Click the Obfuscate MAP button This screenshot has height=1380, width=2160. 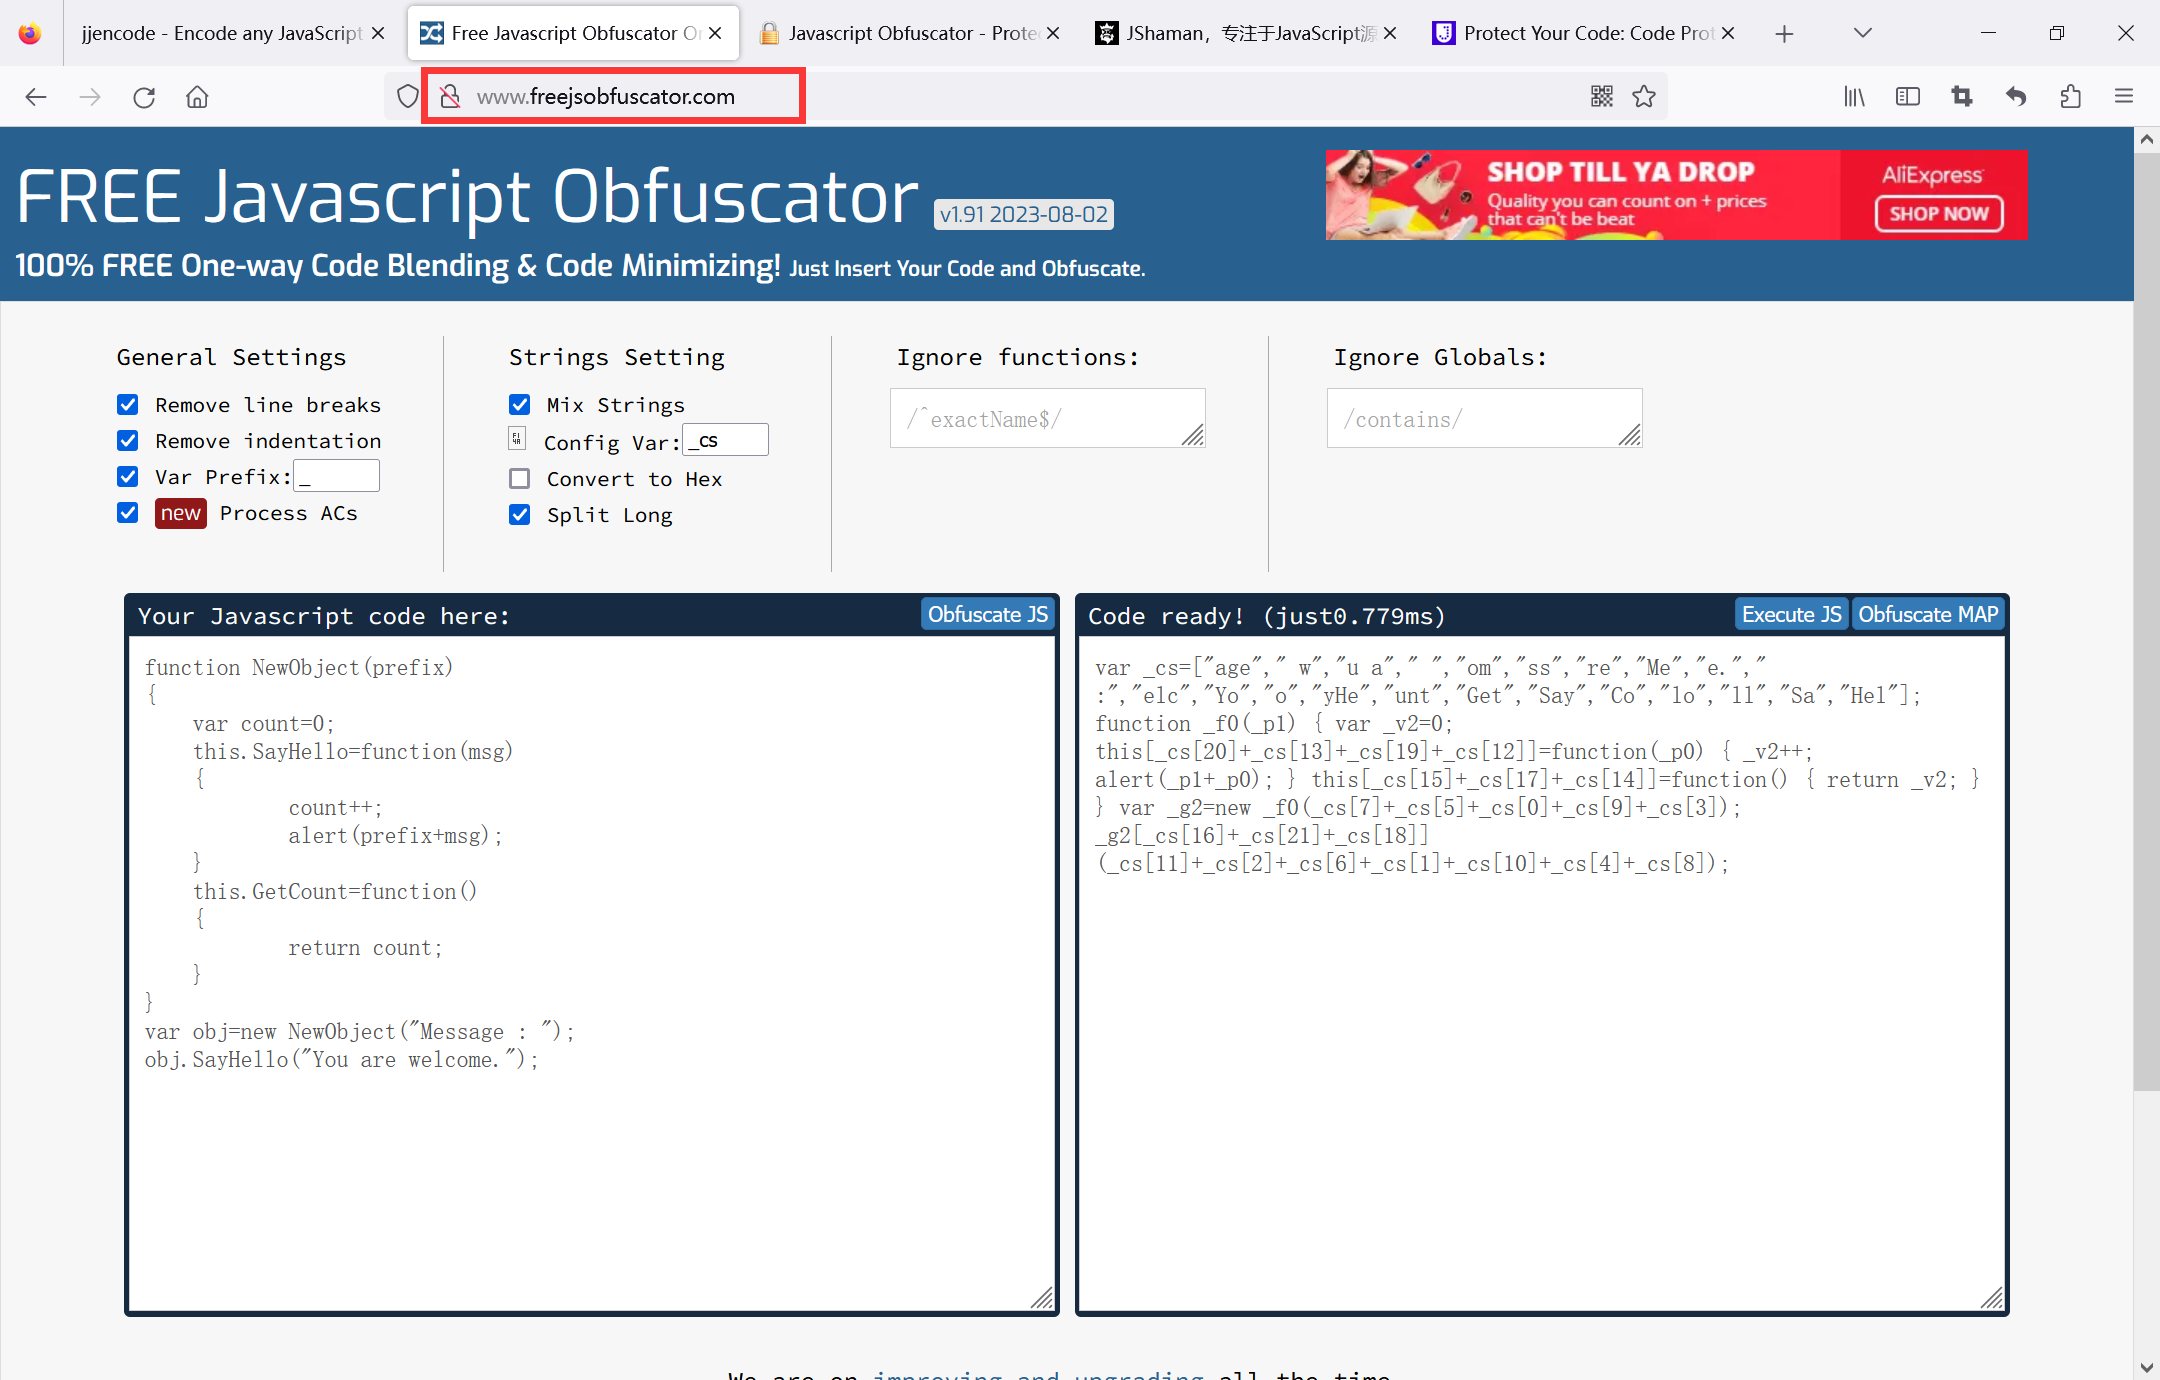[1927, 615]
